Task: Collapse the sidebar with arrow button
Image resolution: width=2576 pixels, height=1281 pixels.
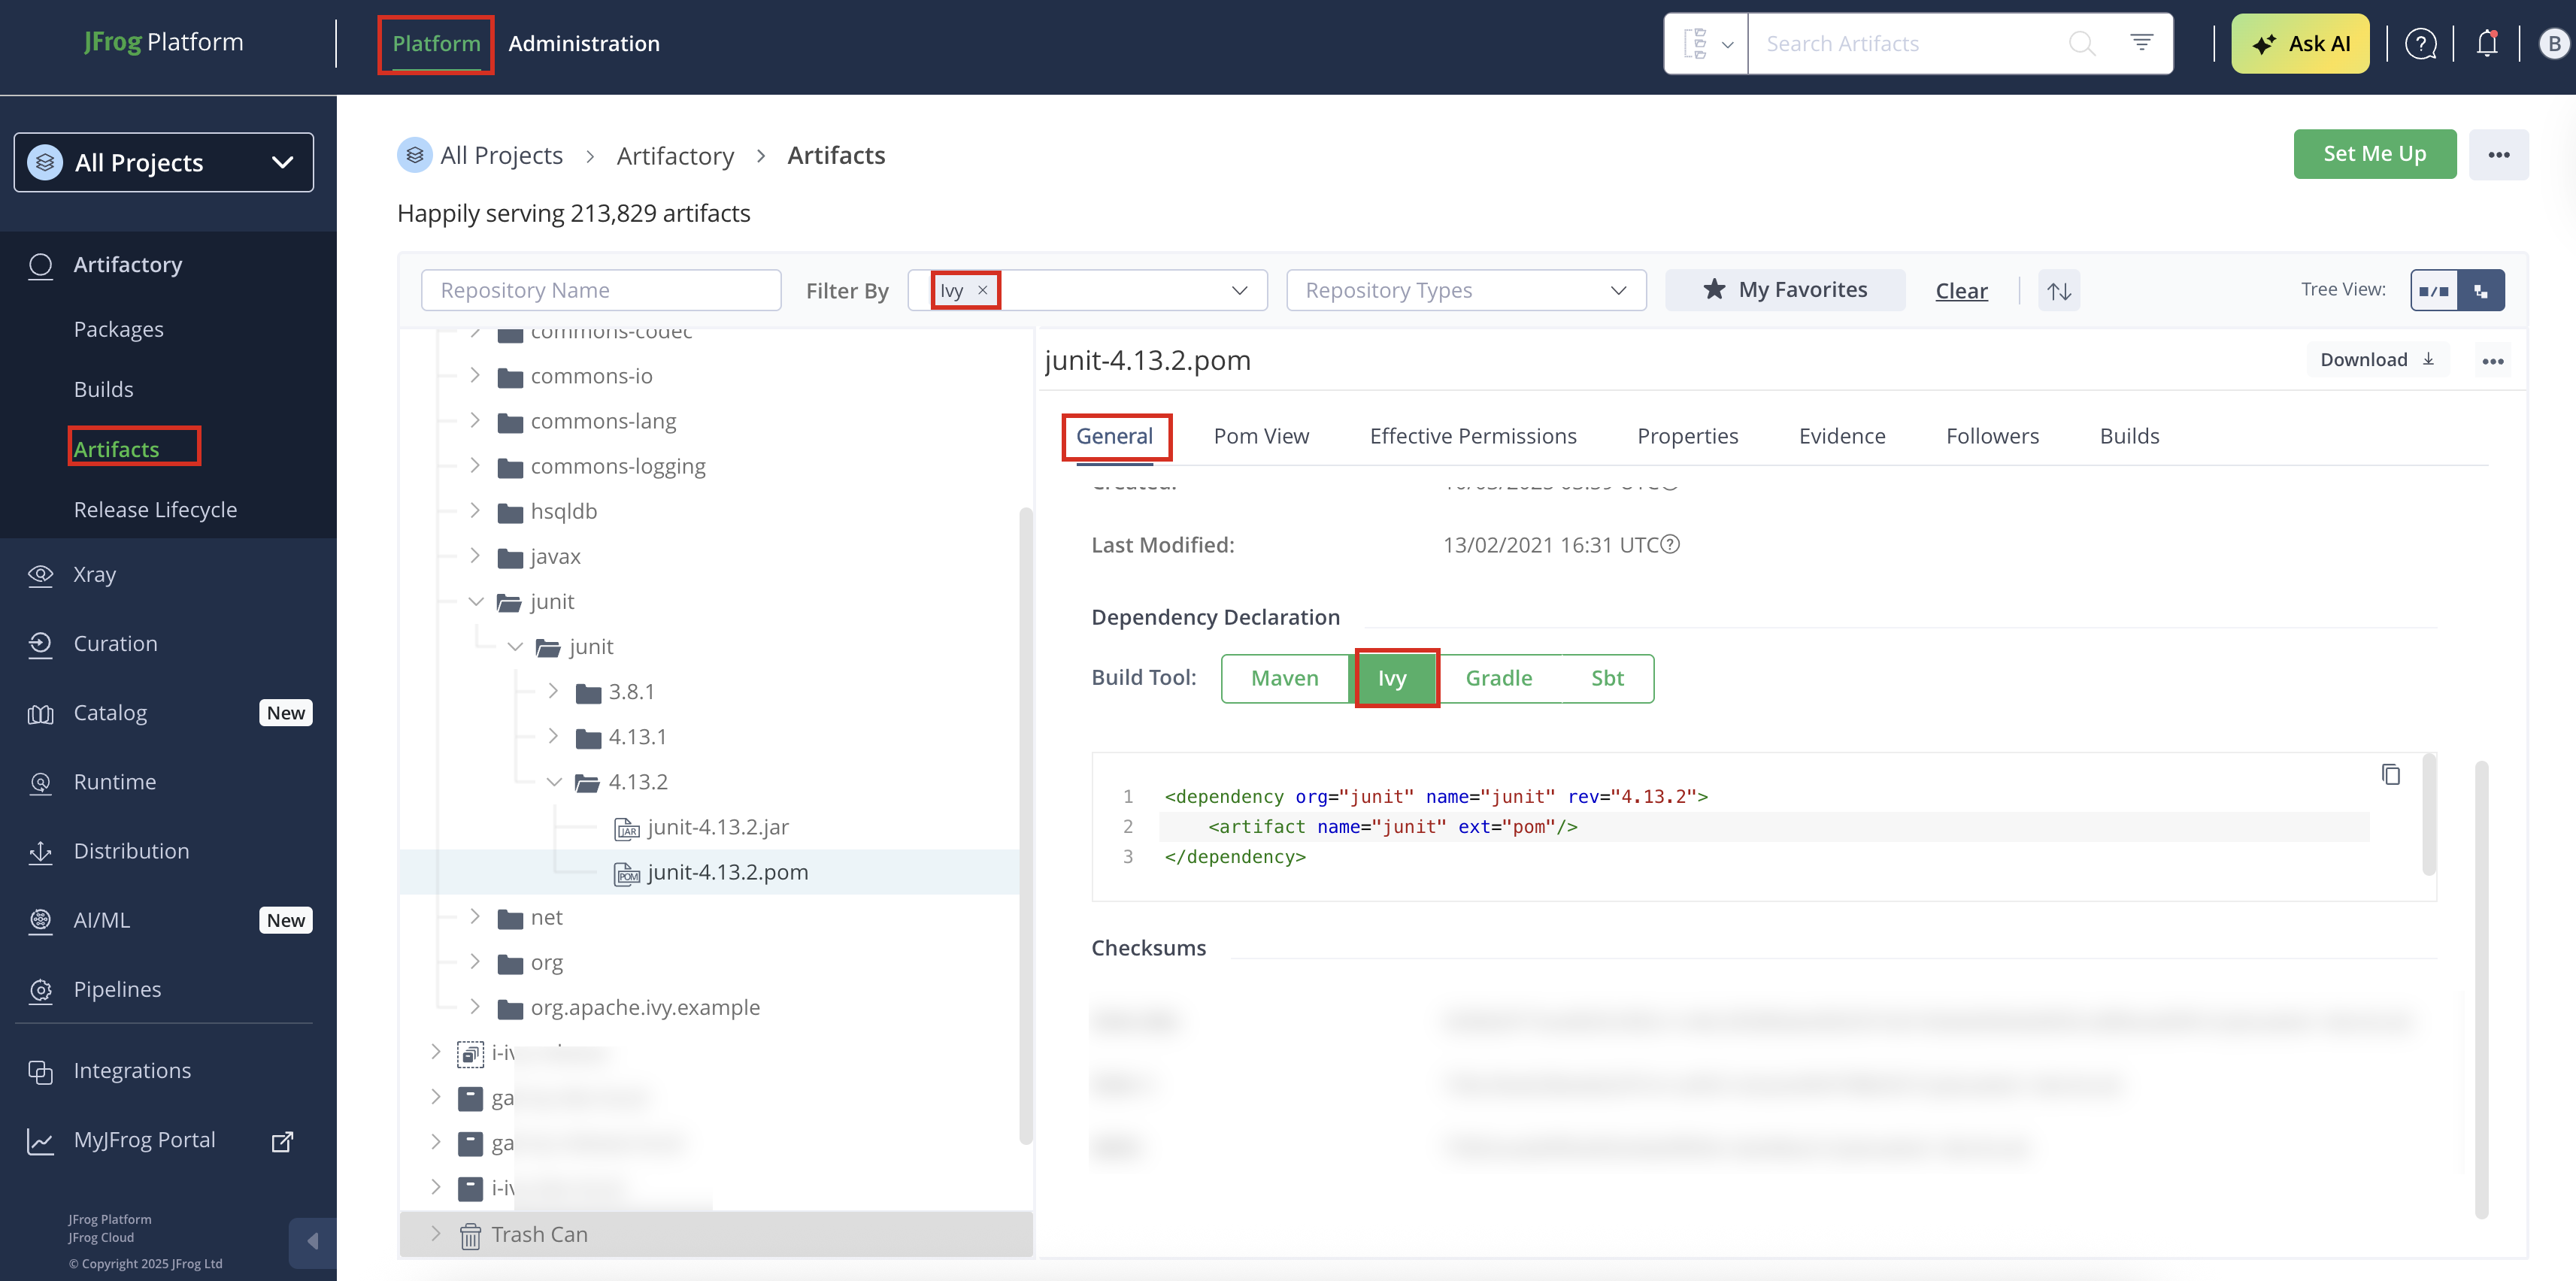Action: click(312, 1241)
